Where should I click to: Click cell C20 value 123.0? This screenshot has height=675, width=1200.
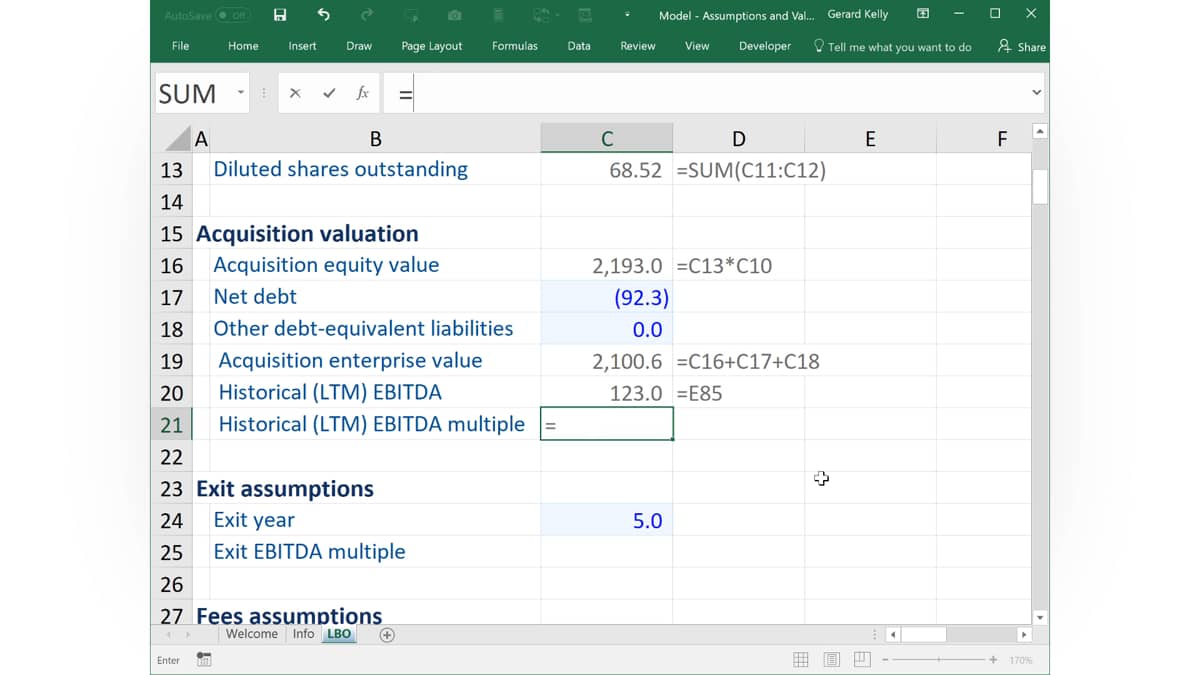tap(607, 393)
